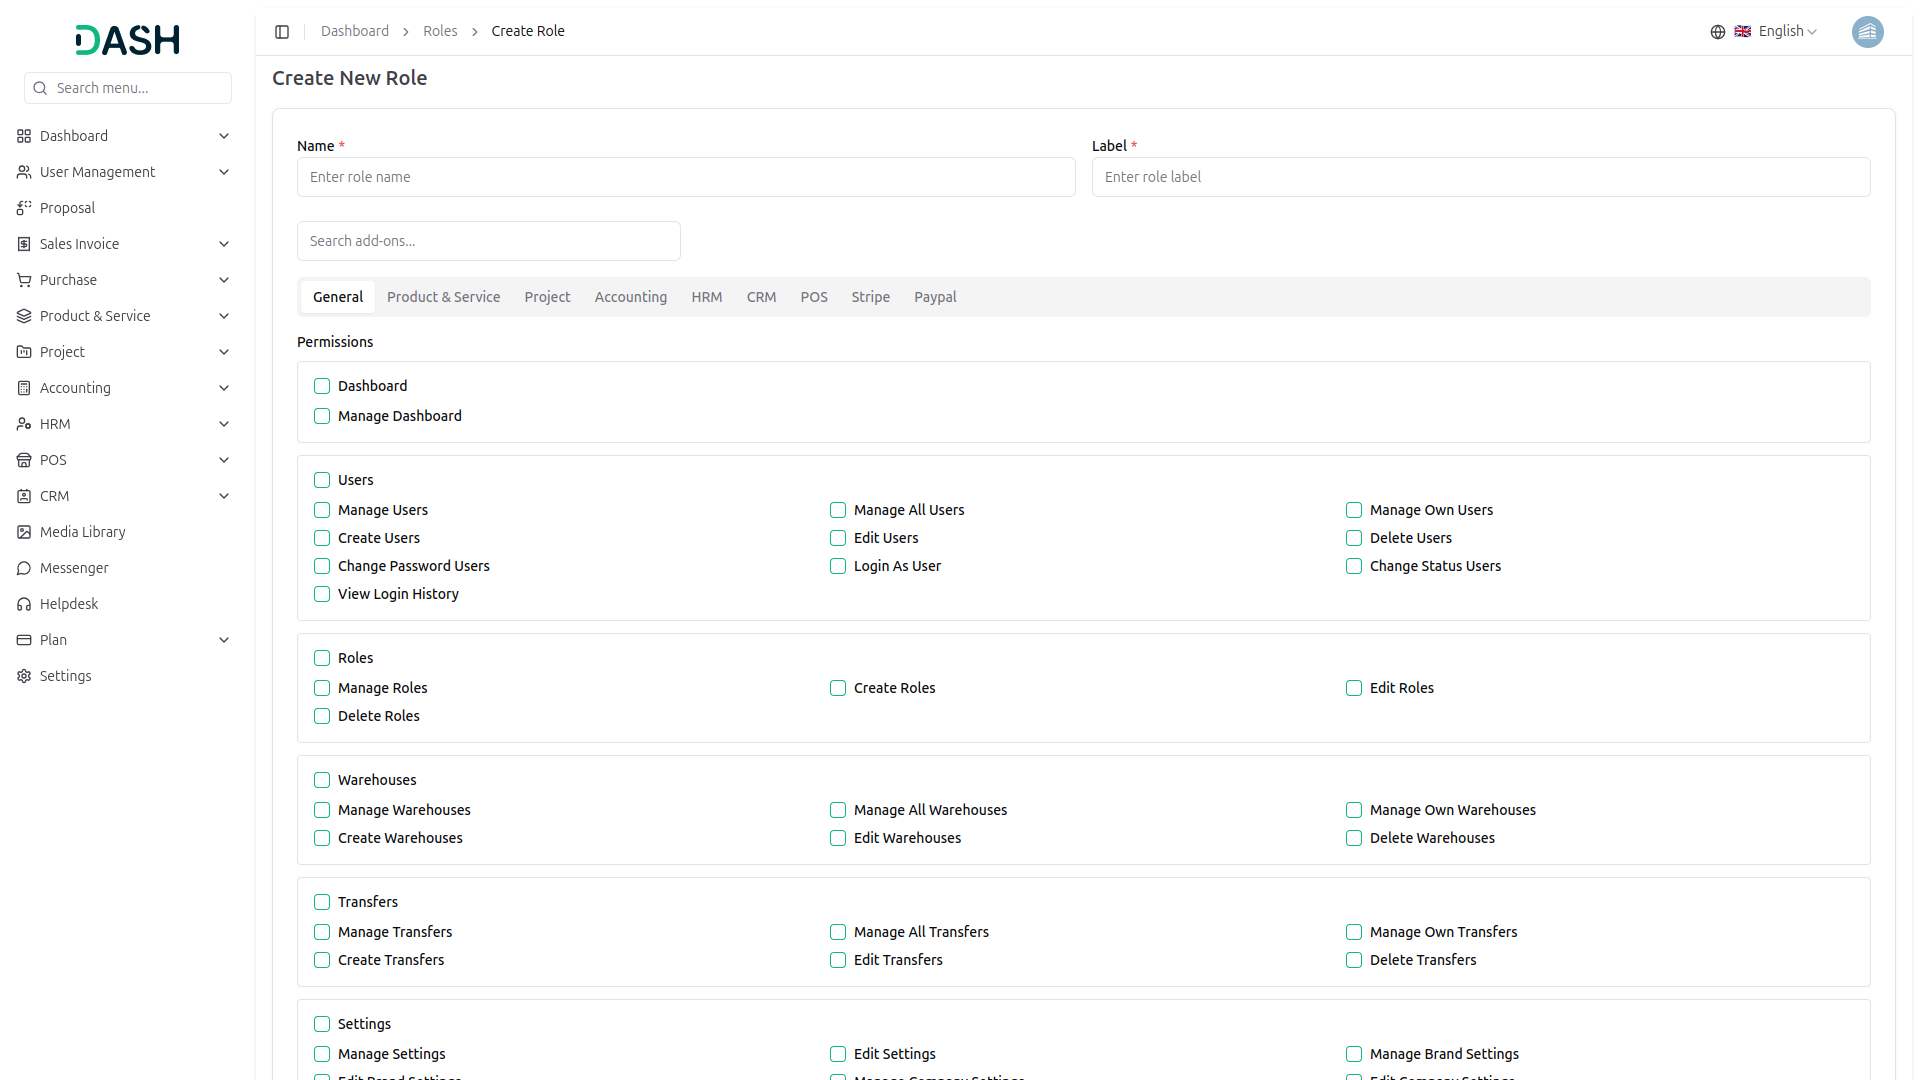This screenshot has width=1920, height=1080.
Task: Go to Roles breadcrumb link
Action: tap(440, 32)
